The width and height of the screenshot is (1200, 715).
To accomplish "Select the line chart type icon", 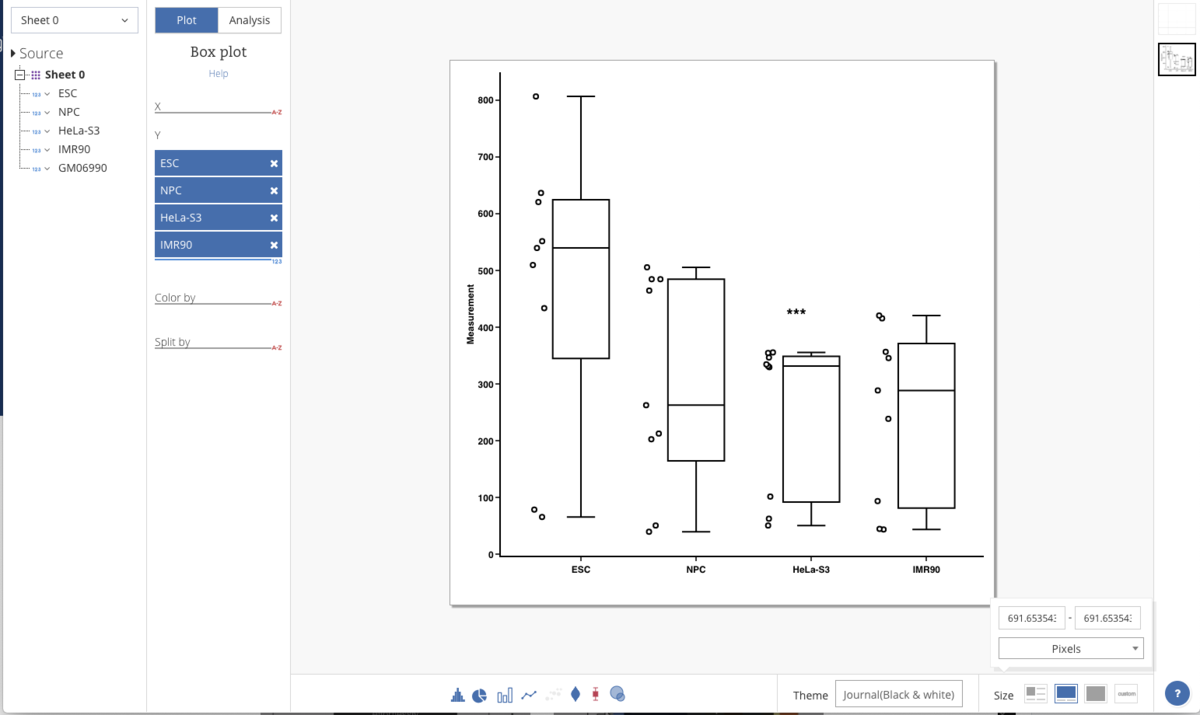I will pos(529,694).
